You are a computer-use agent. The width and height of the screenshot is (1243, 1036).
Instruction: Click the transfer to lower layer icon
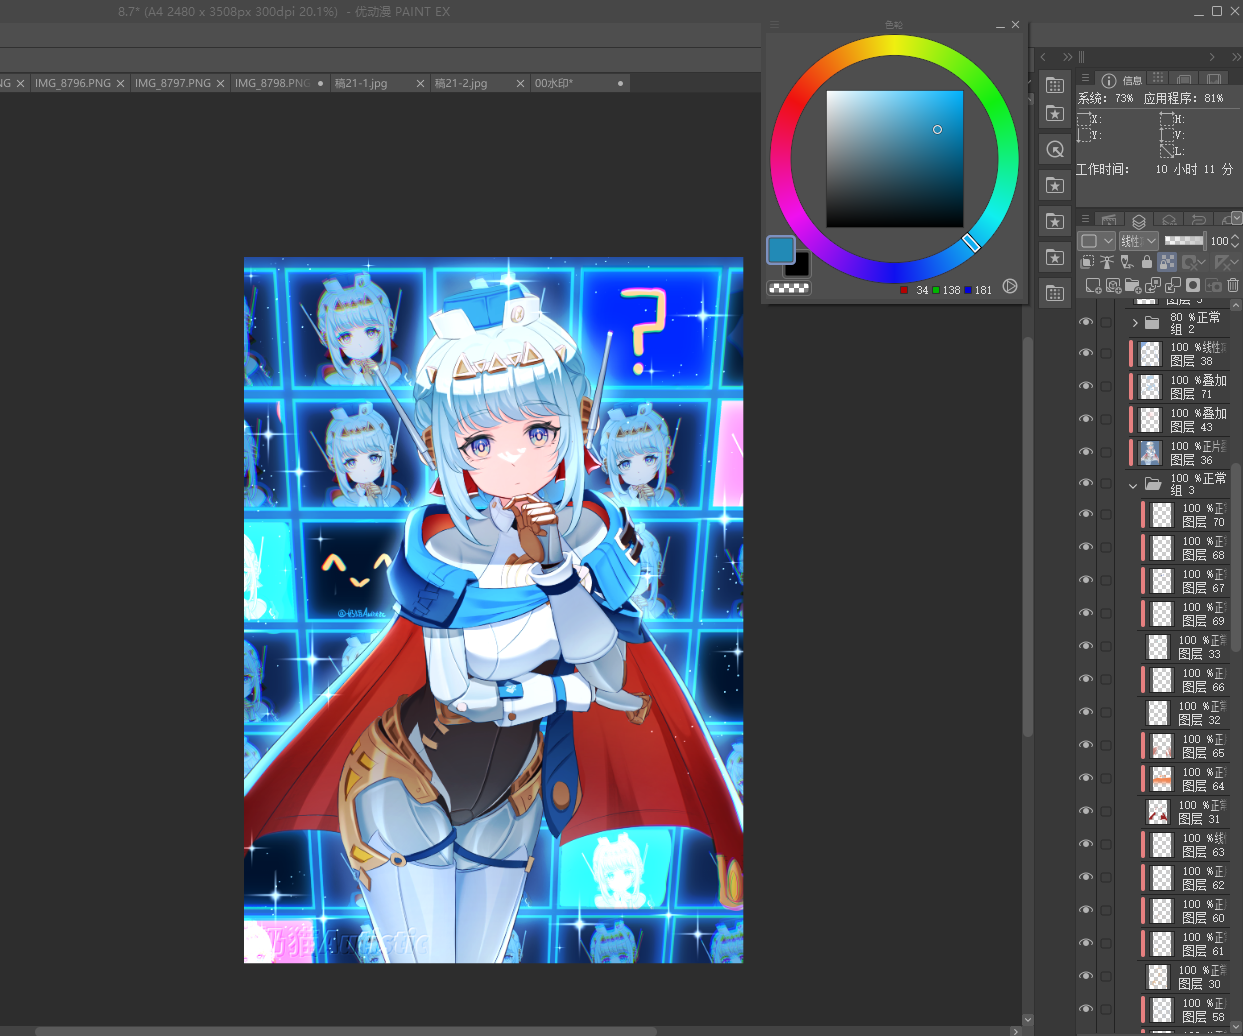coord(1153,286)
